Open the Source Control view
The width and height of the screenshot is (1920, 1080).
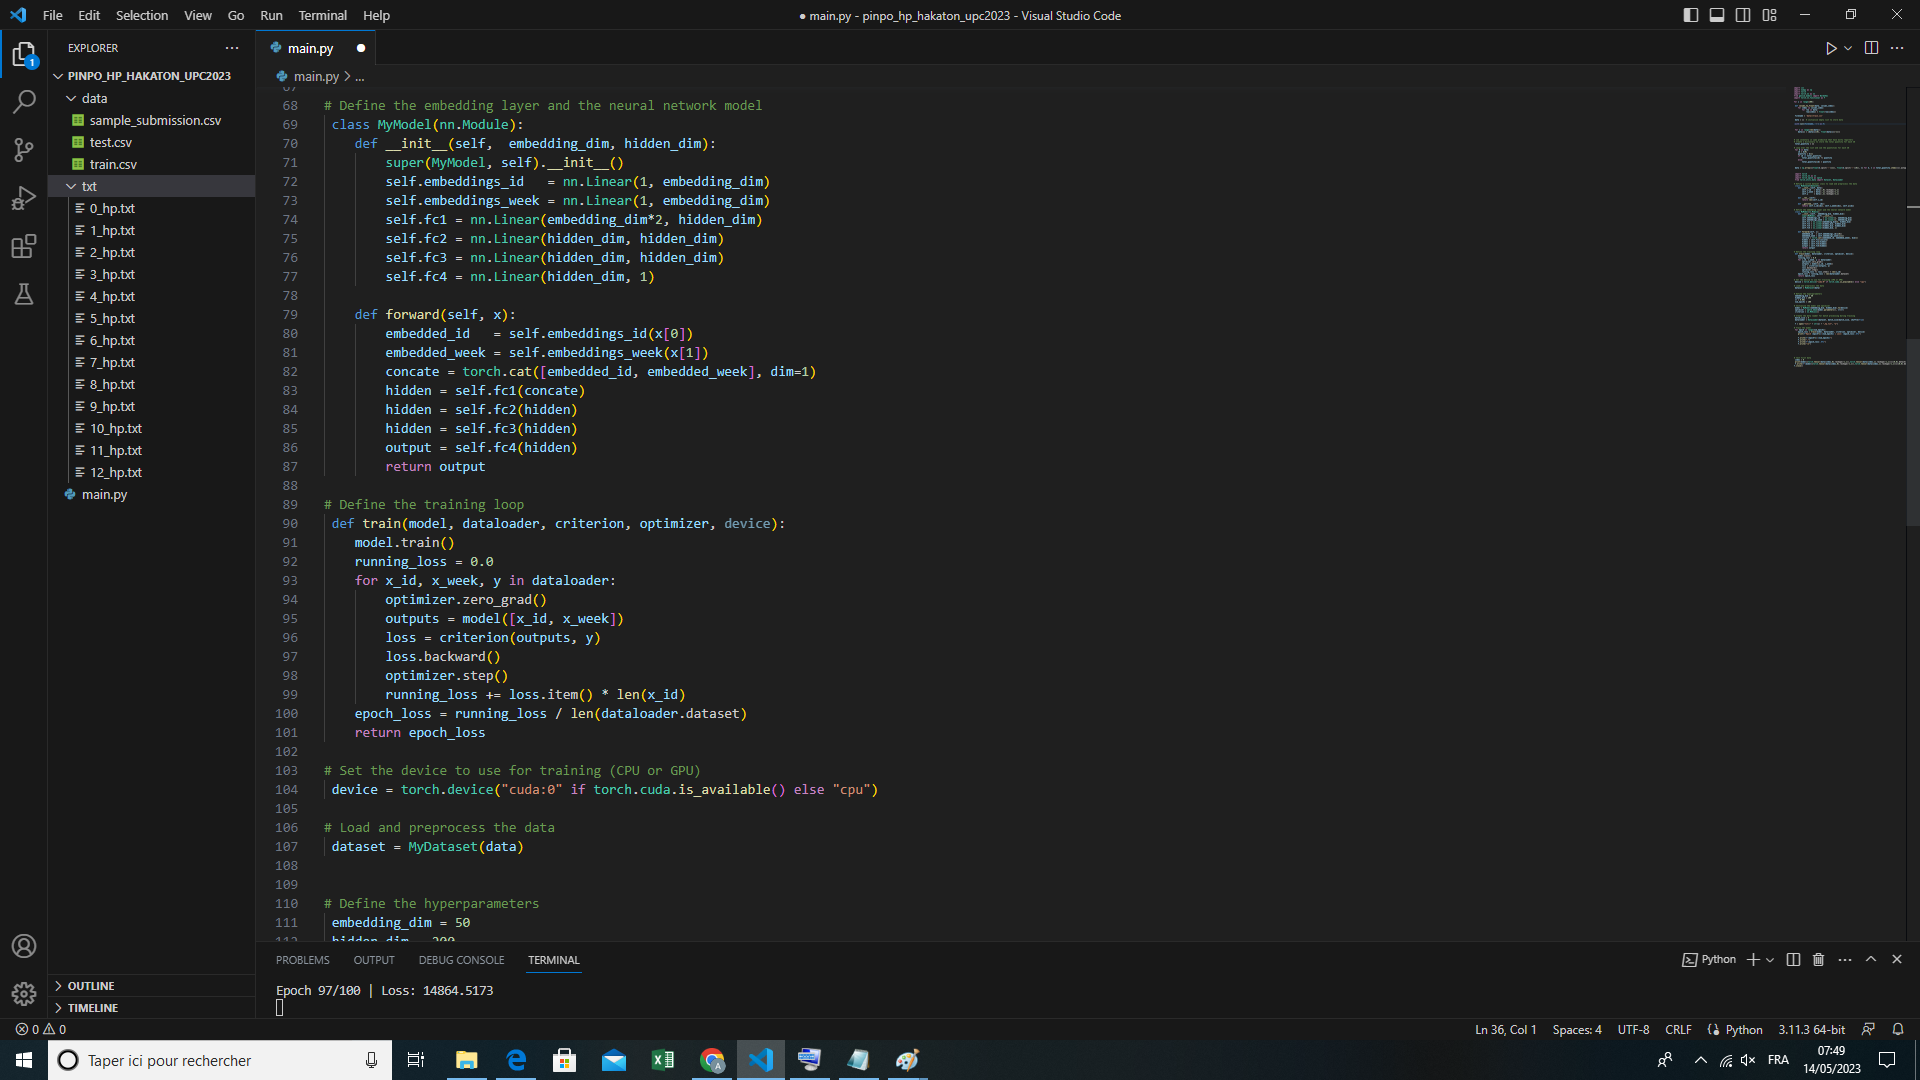pyautogui.click(x=24, y=150)
